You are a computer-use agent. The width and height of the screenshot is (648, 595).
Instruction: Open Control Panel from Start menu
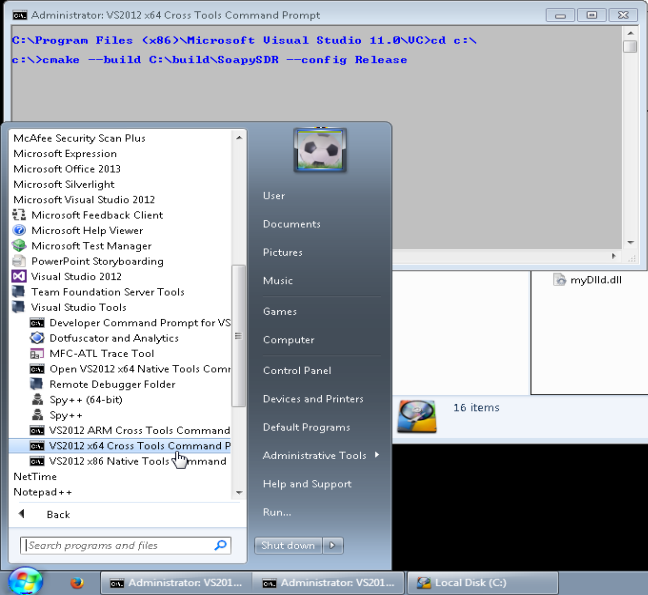pyautogui.click(x=297, y=370)
